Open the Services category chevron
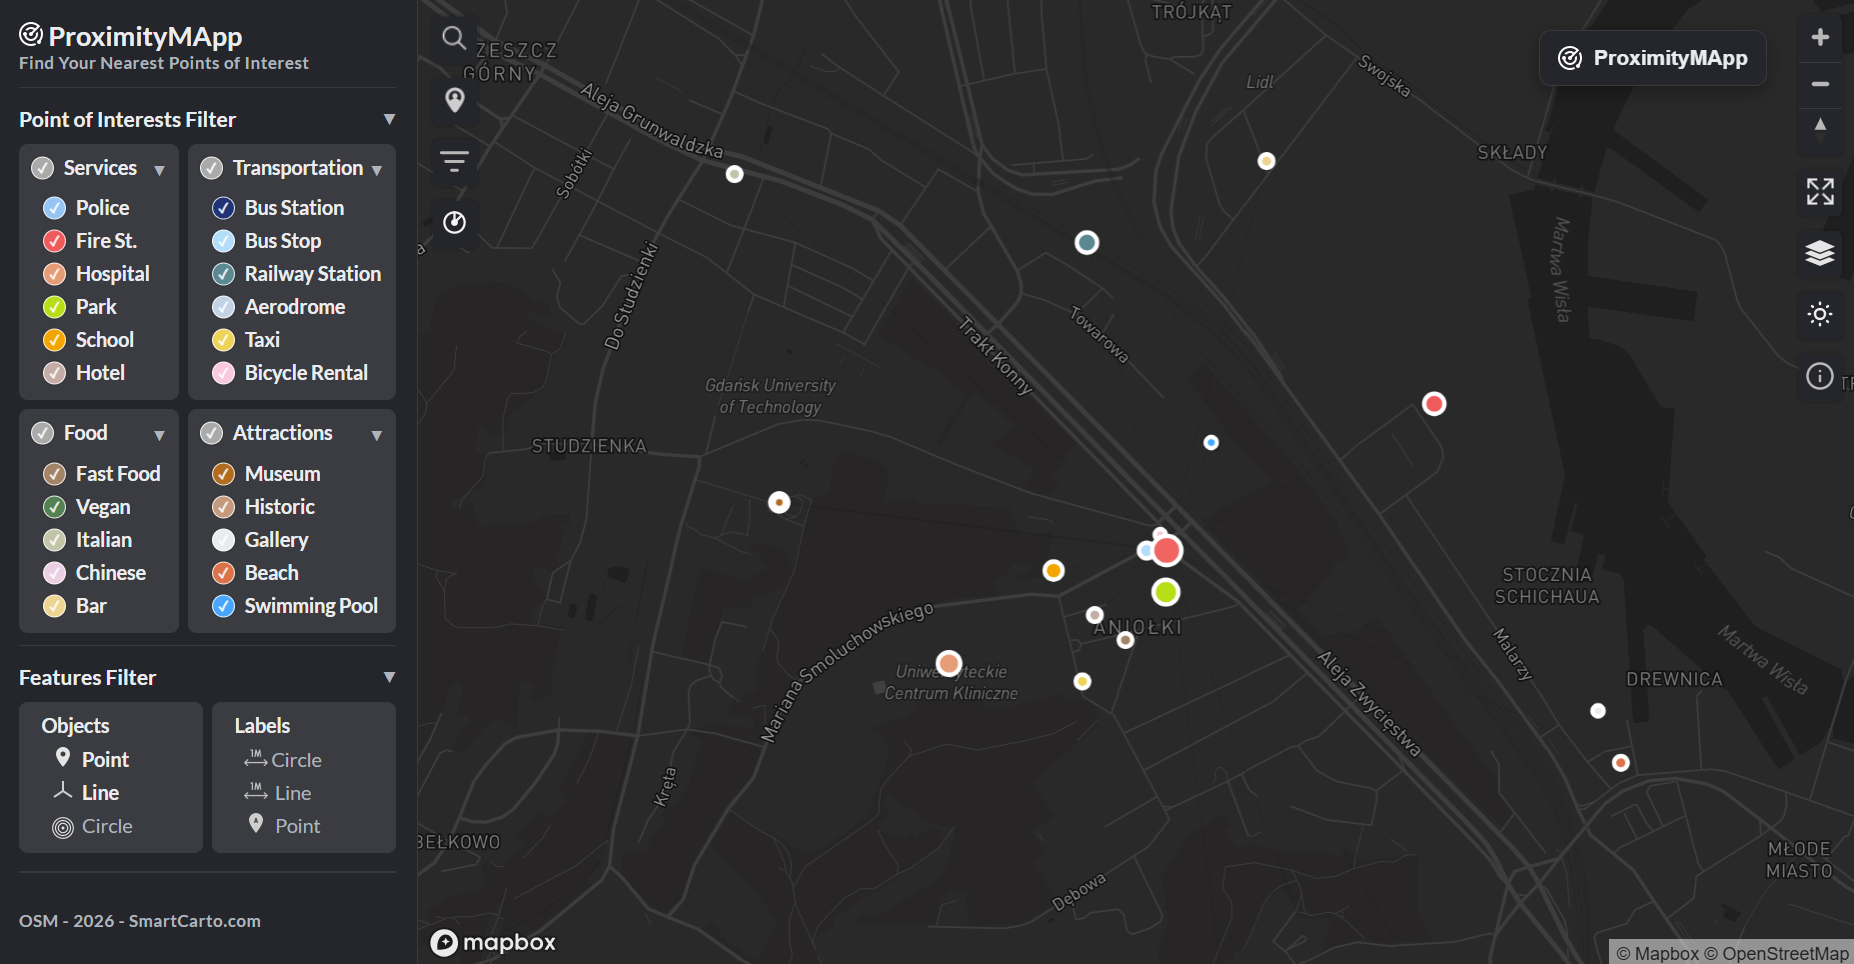Viewport: 1854px width, 964px height. pos(160,170)
